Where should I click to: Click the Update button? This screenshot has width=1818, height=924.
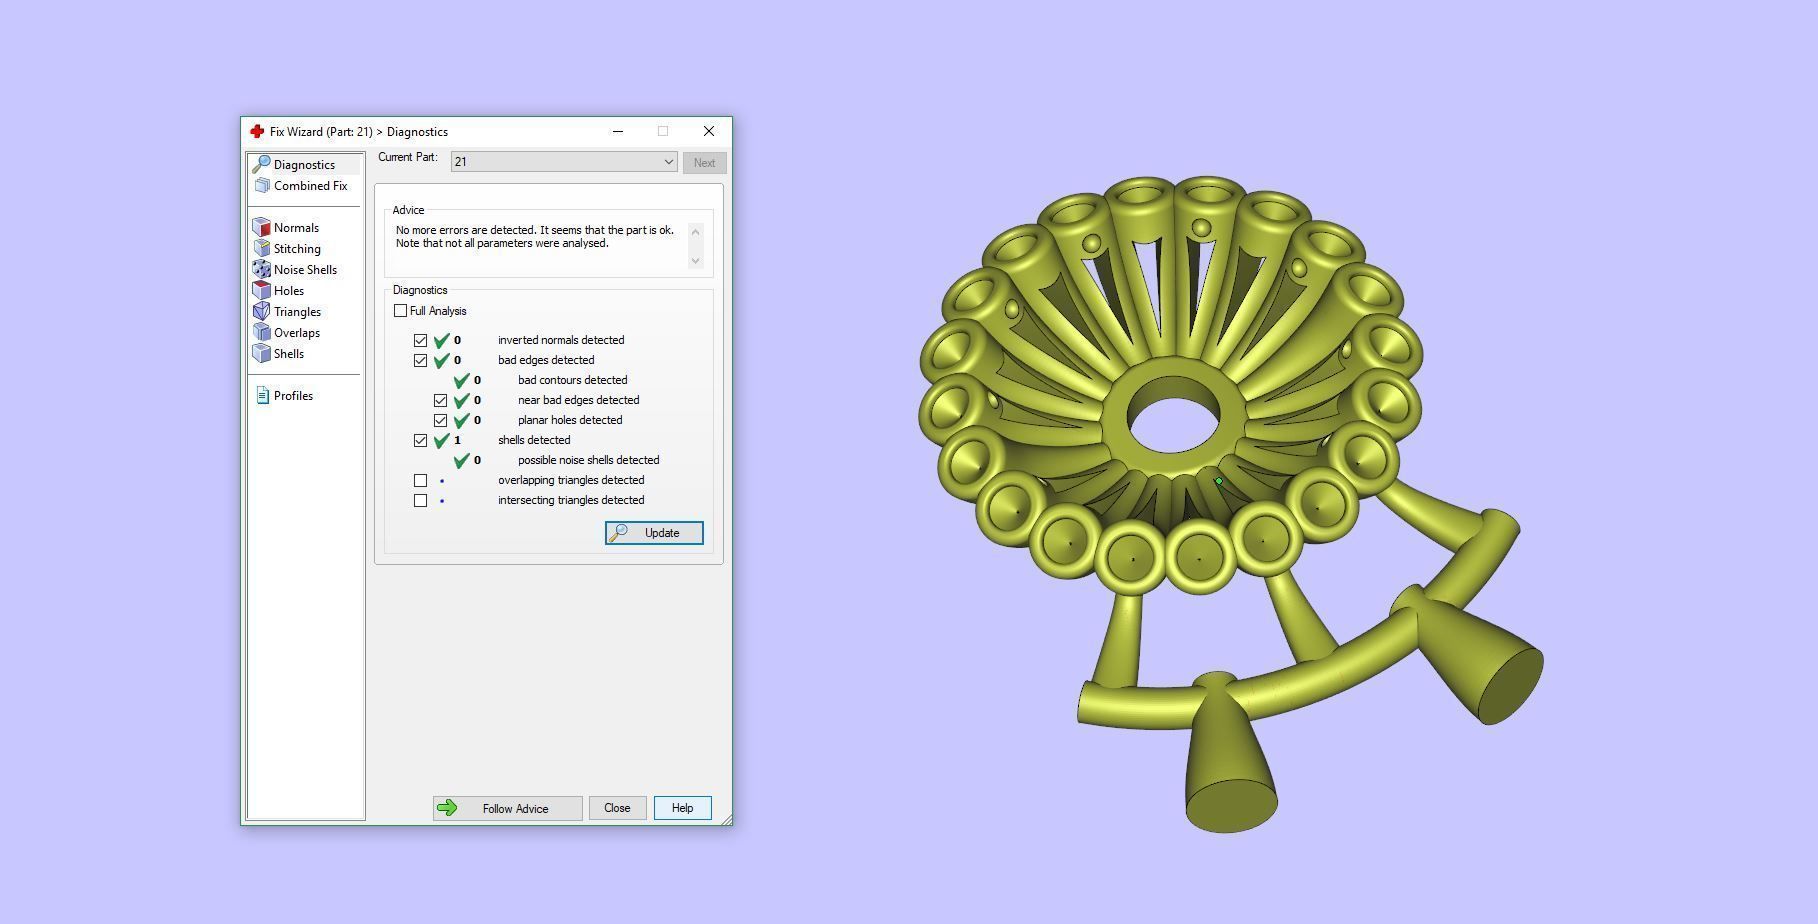click(x=654, y=533)
